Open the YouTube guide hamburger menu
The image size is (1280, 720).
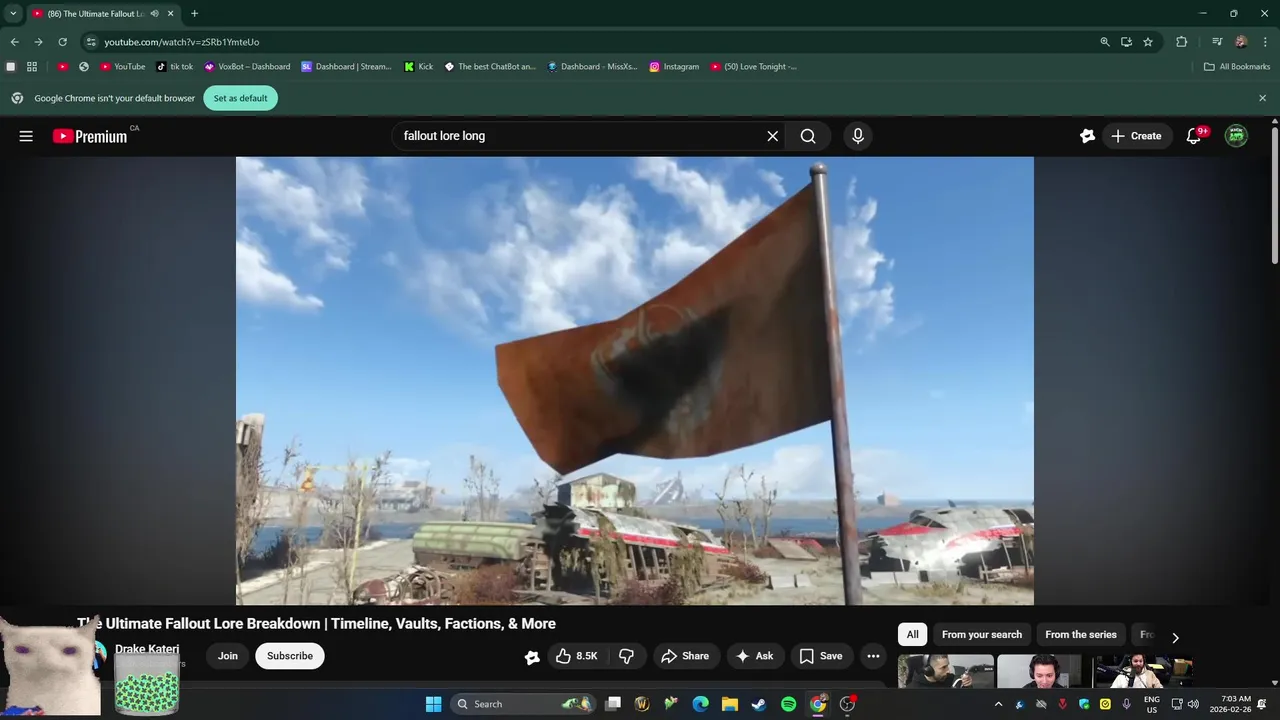pos(26,136)
